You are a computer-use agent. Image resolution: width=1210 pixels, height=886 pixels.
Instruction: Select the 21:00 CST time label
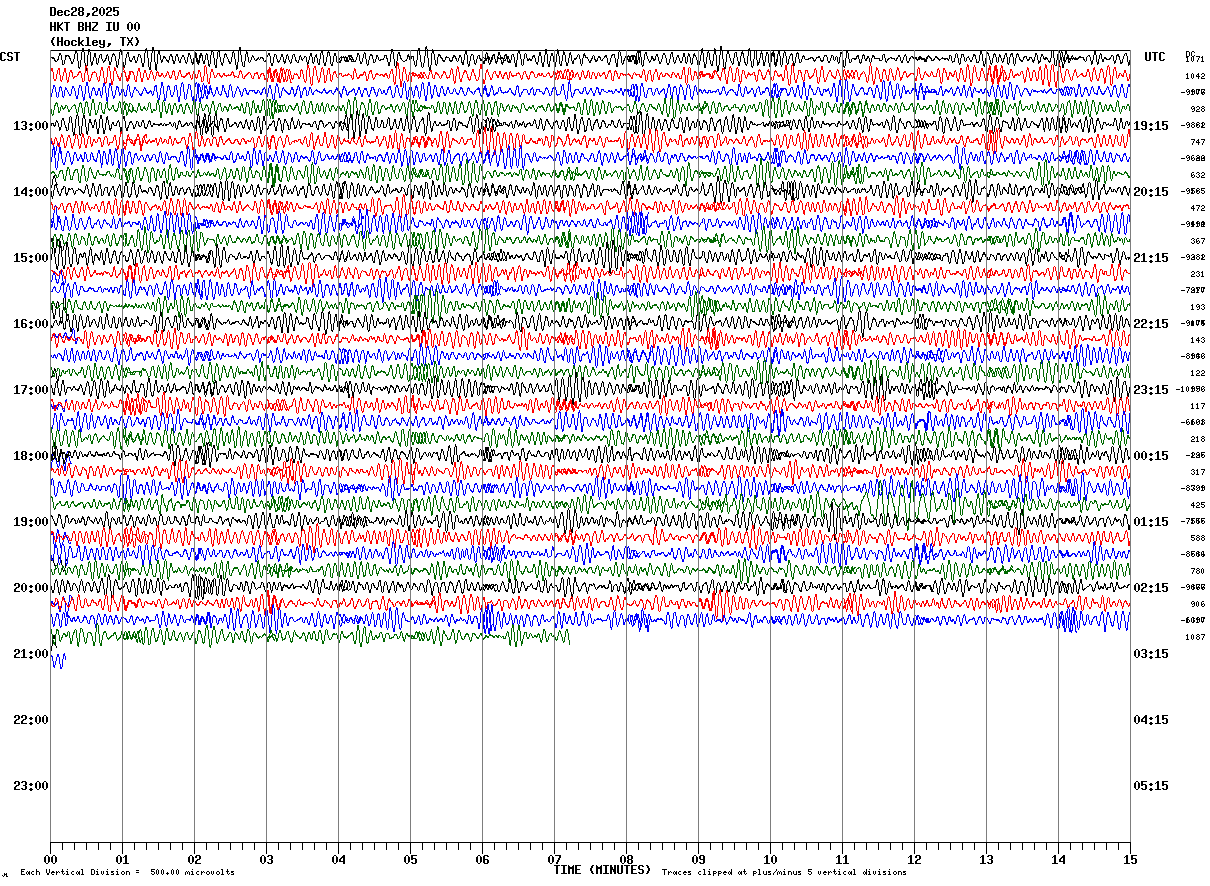click(31, 654)
